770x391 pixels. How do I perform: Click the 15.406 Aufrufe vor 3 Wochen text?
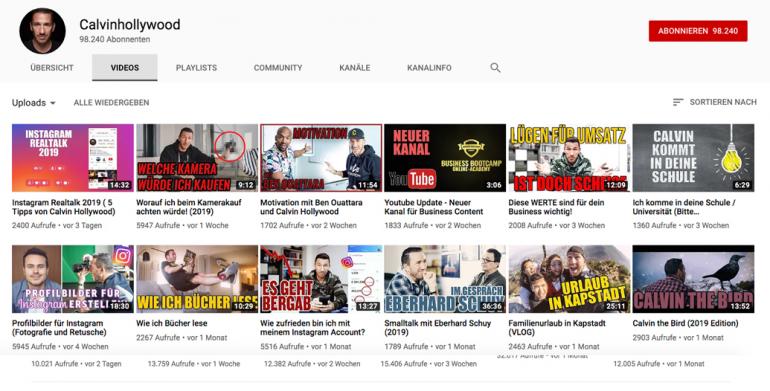click(x=429, y=364)
